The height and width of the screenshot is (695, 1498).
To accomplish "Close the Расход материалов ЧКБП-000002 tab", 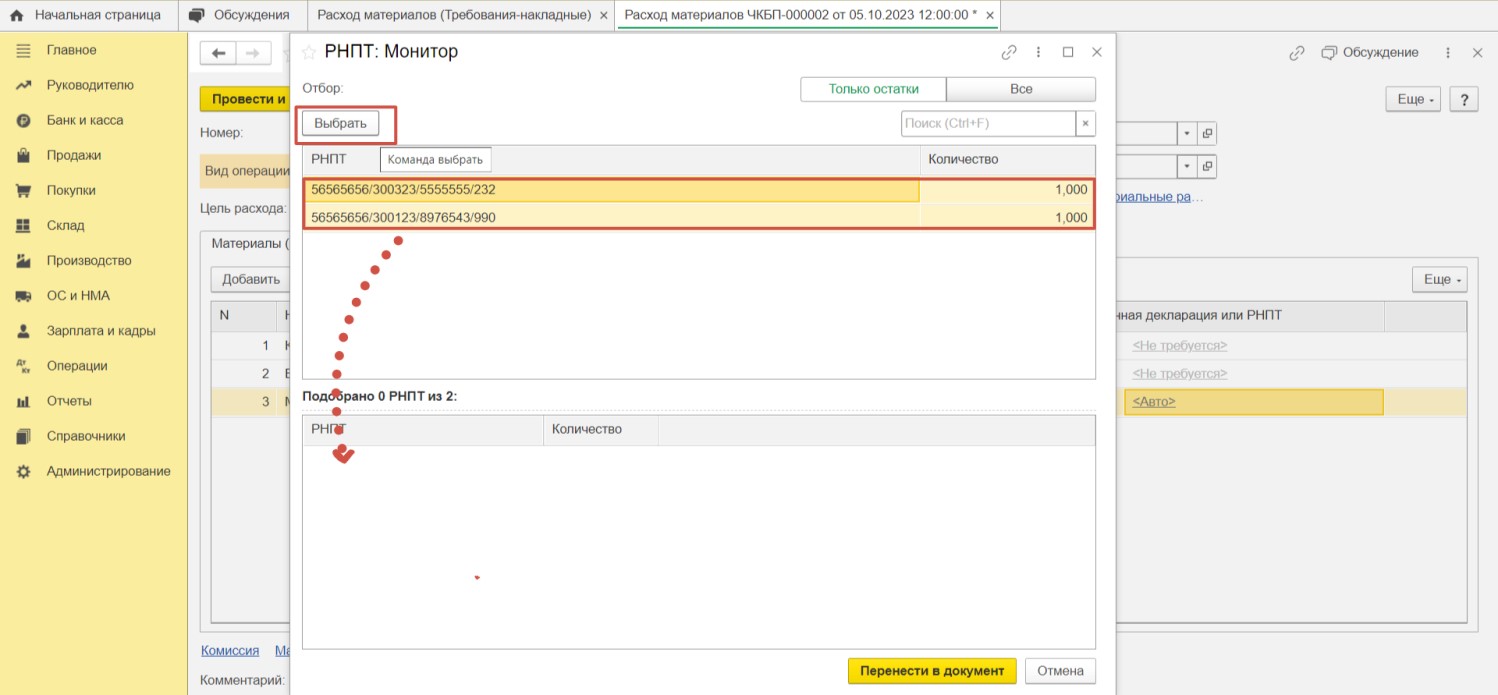I will pos(989,16).
